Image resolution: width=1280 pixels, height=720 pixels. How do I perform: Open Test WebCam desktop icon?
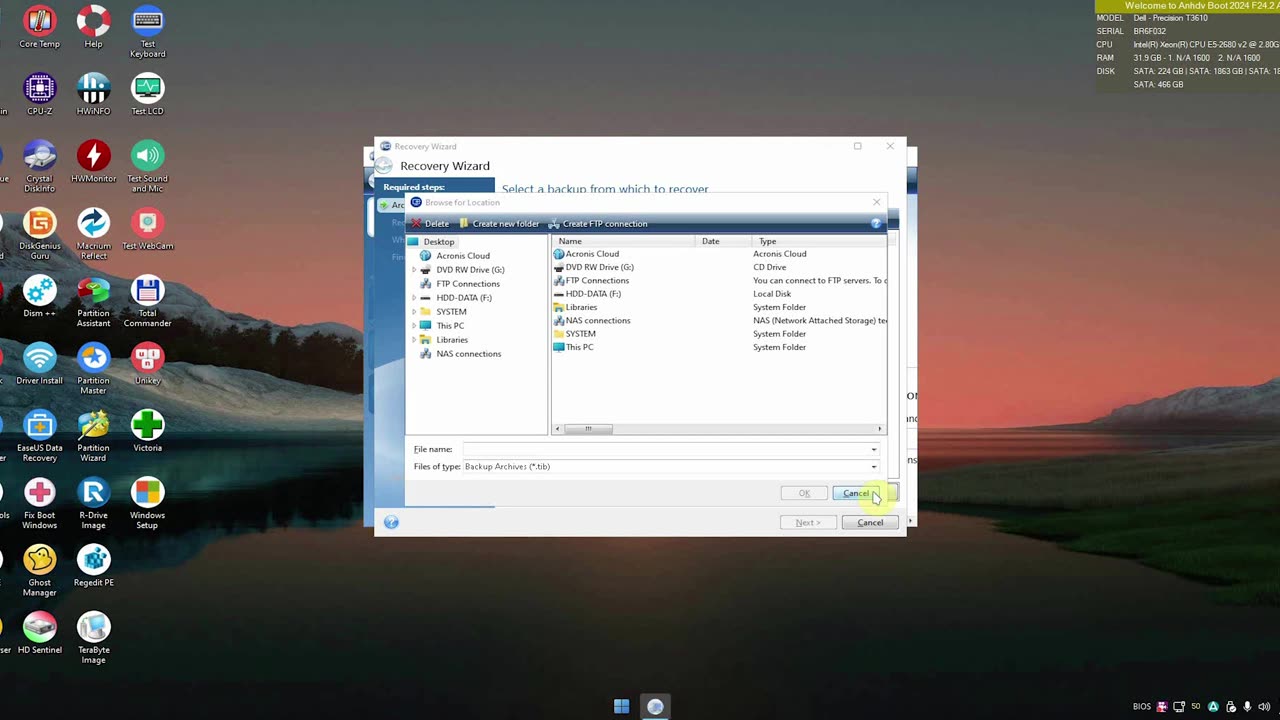pyautogui.click(x=147, y=228)
